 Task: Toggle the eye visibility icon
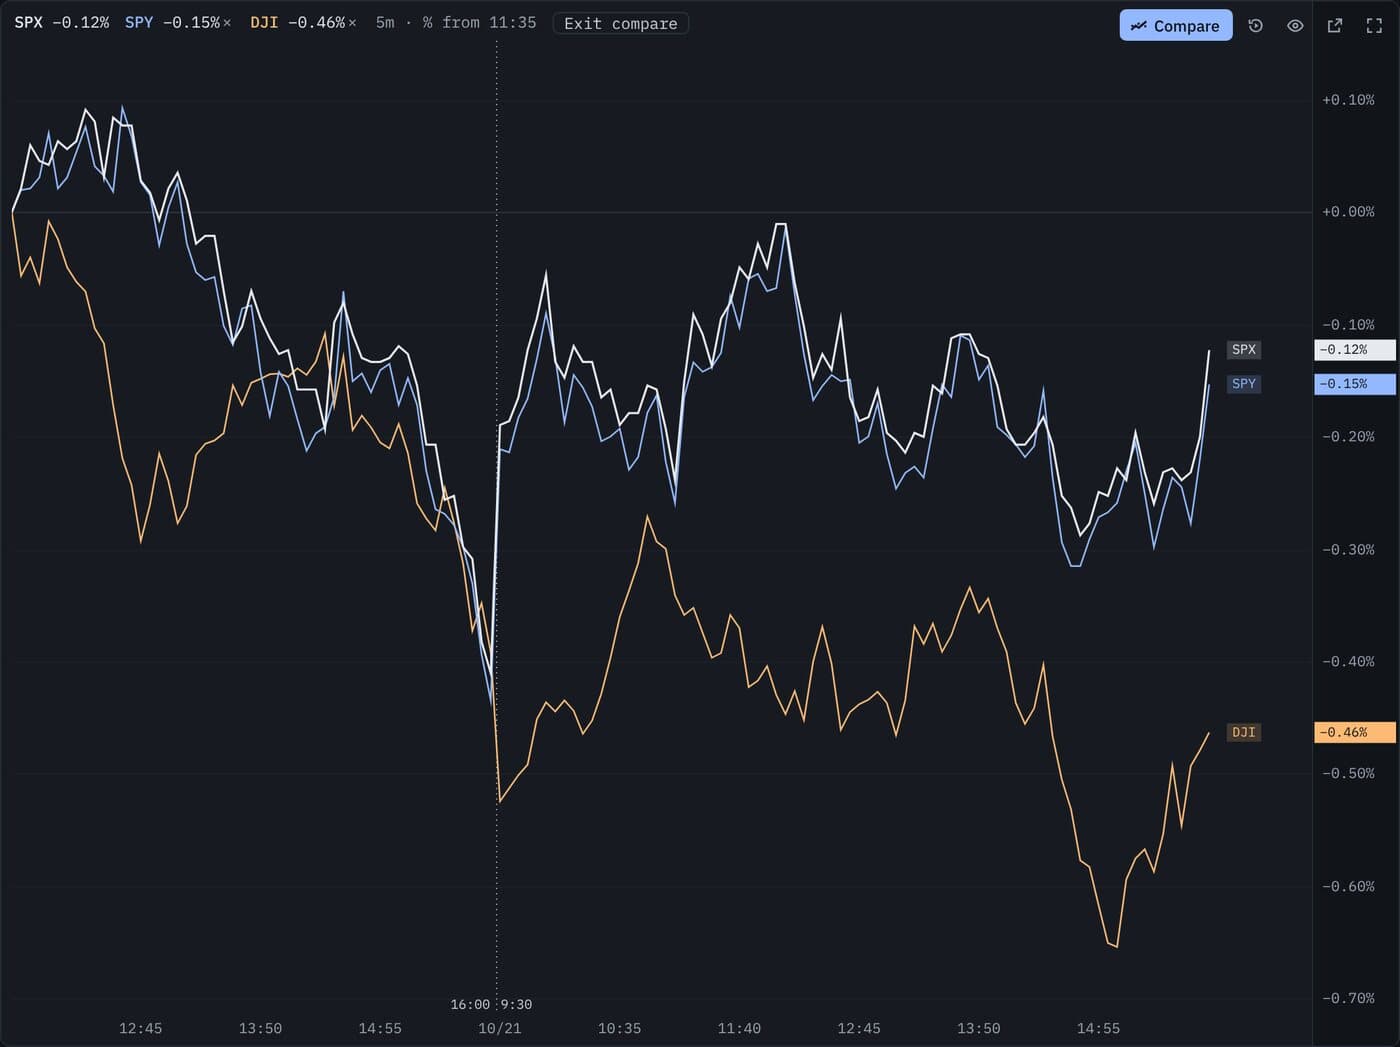pos(1295,26)
